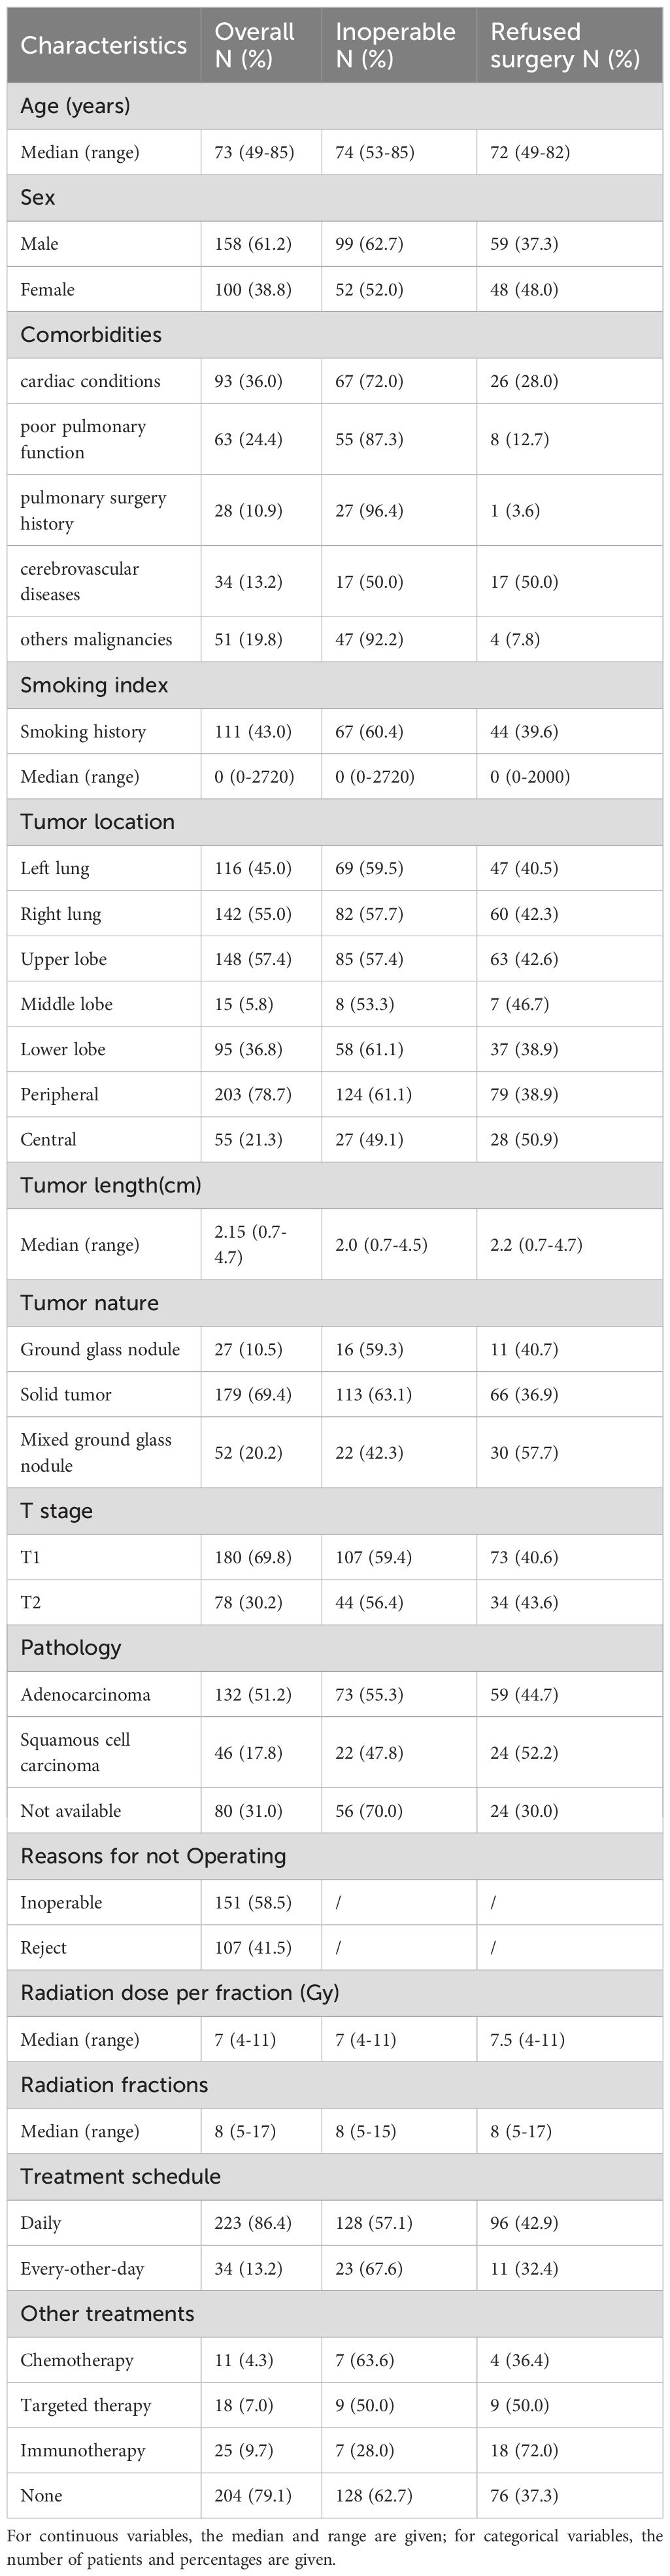Screen dimensions: 670x2576
Task: Select the Age (years) section row
Action: coord(335,106)
